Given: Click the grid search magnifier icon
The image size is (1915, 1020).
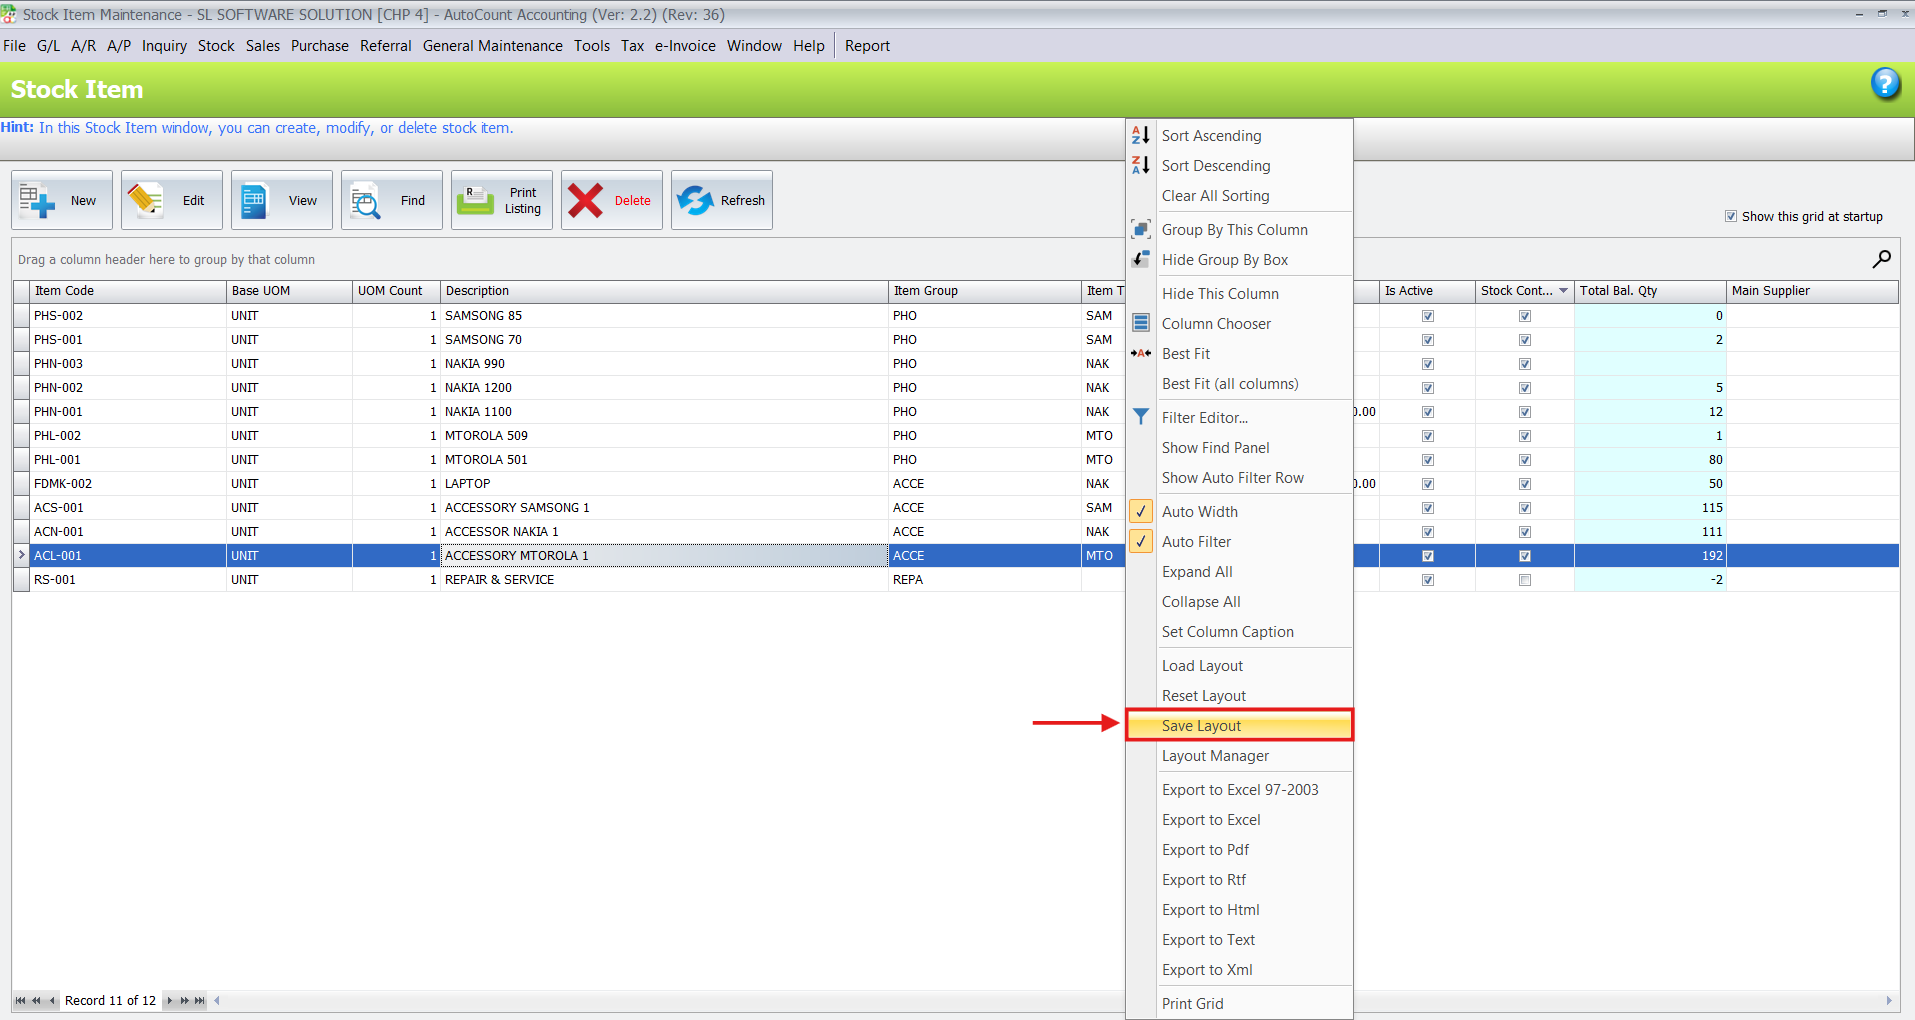Looking at the screenshot, I should [x=1881, y=259].
